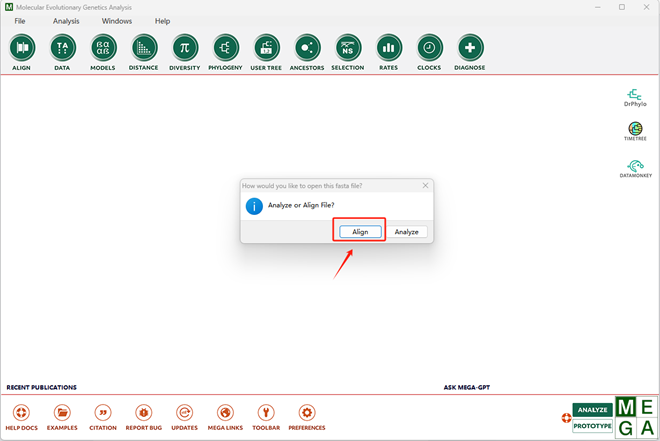Select the MODELS toolbar icon
The height and width of the screenshot is (441, 660).
click(103, 48)
